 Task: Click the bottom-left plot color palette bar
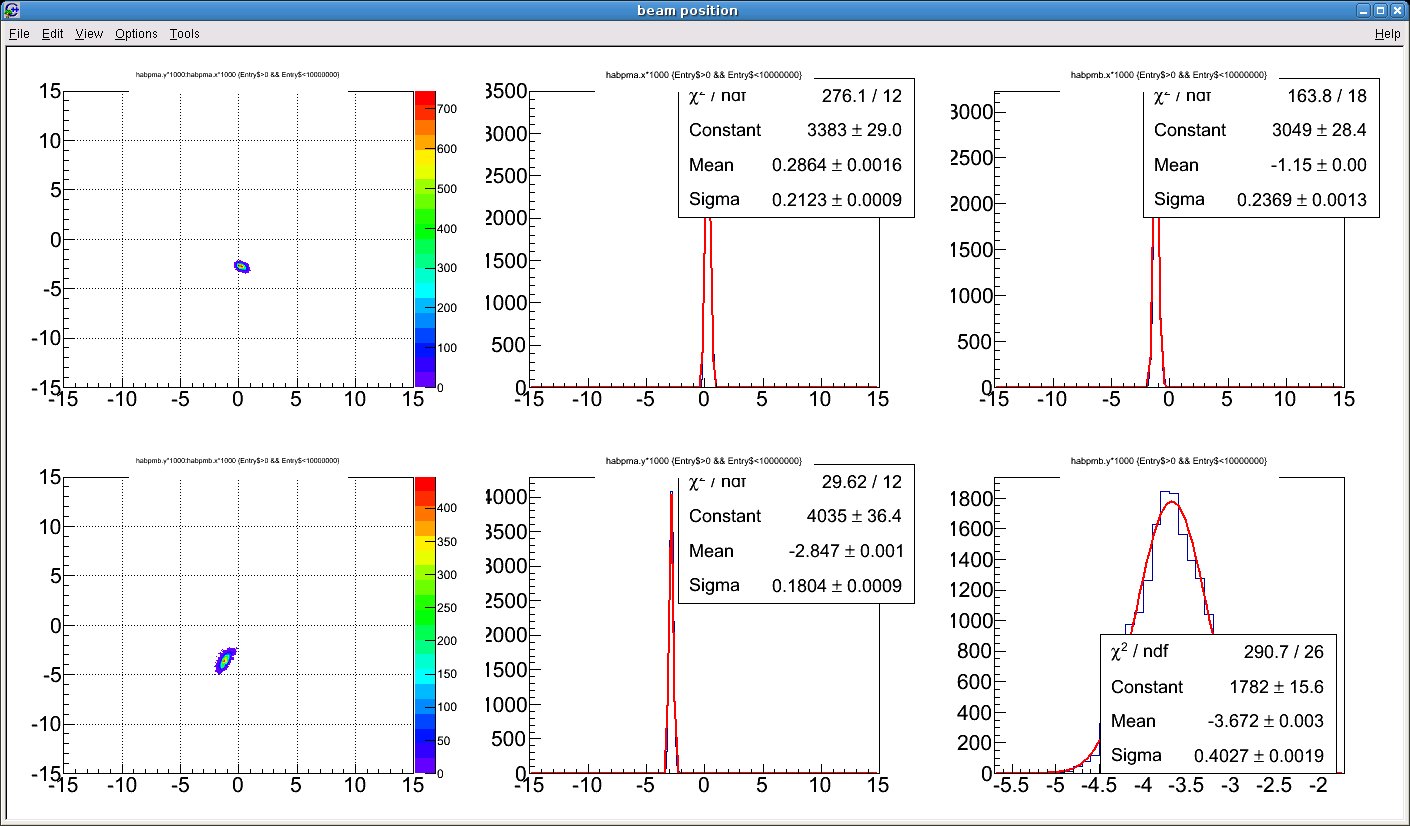(x=424, y=625)
